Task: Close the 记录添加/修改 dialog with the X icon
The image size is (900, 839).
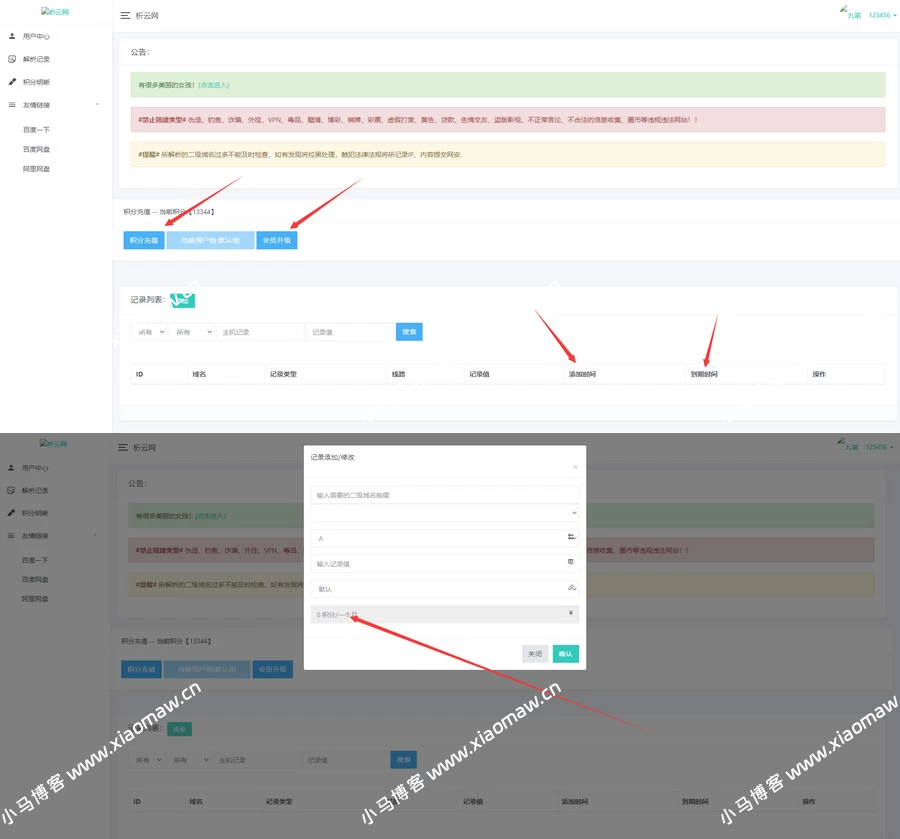Action: coord(574,467)
